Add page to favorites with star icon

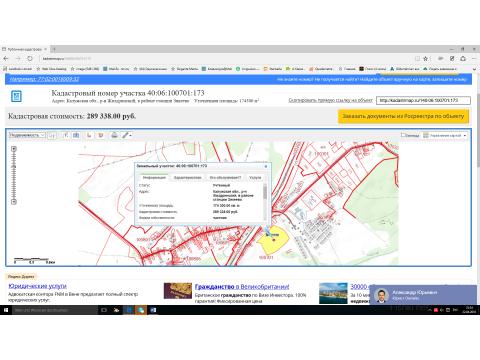pos(425,58)
